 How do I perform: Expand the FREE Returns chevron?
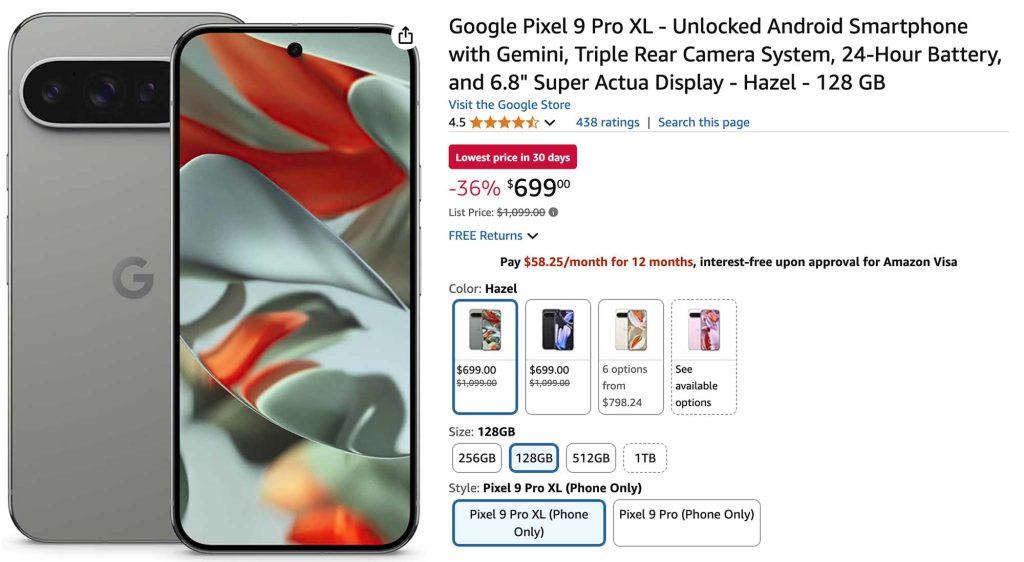pos(532,236)
